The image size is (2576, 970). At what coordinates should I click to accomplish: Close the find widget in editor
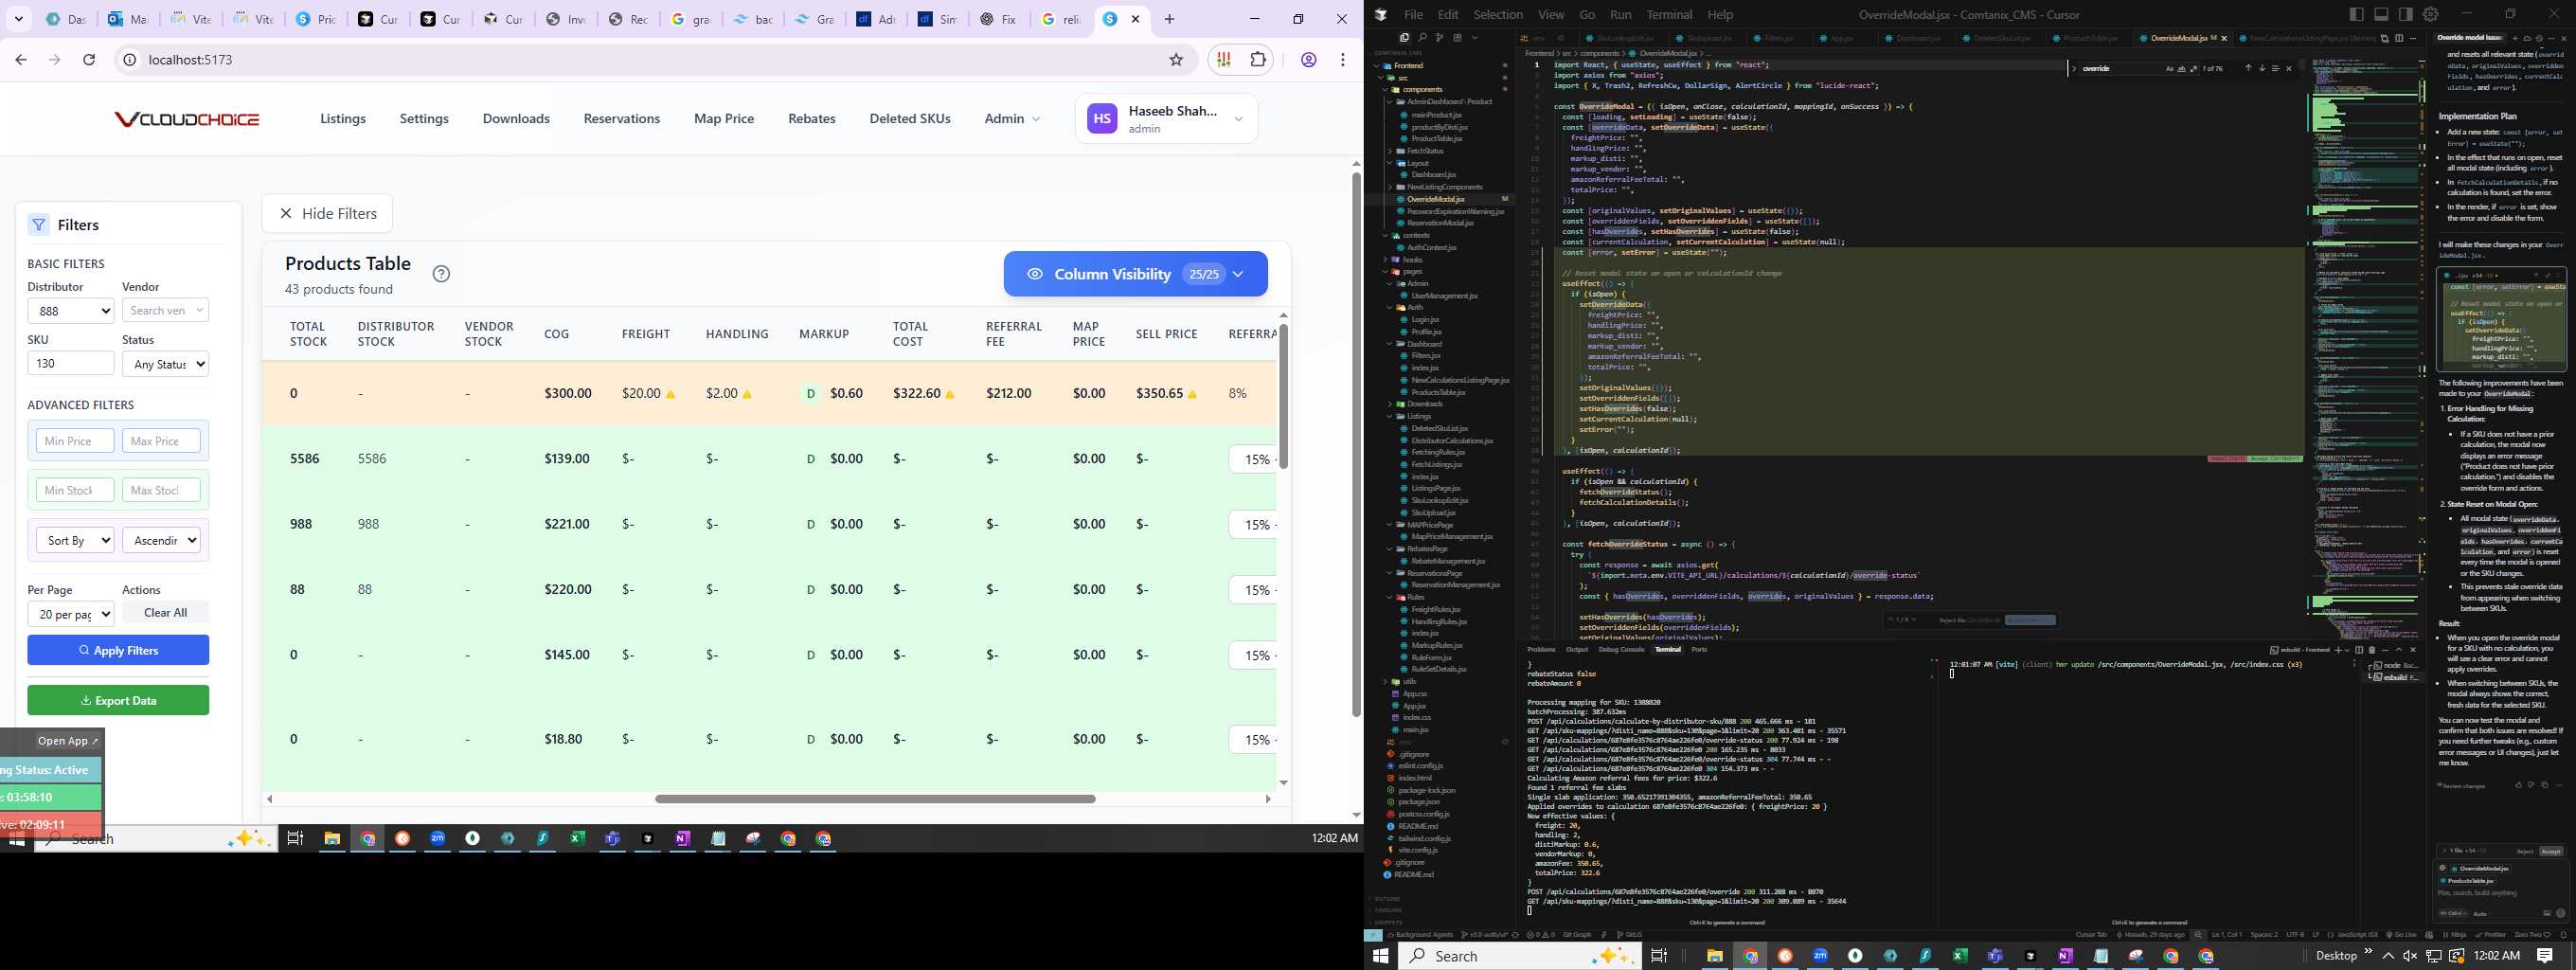2289,69
